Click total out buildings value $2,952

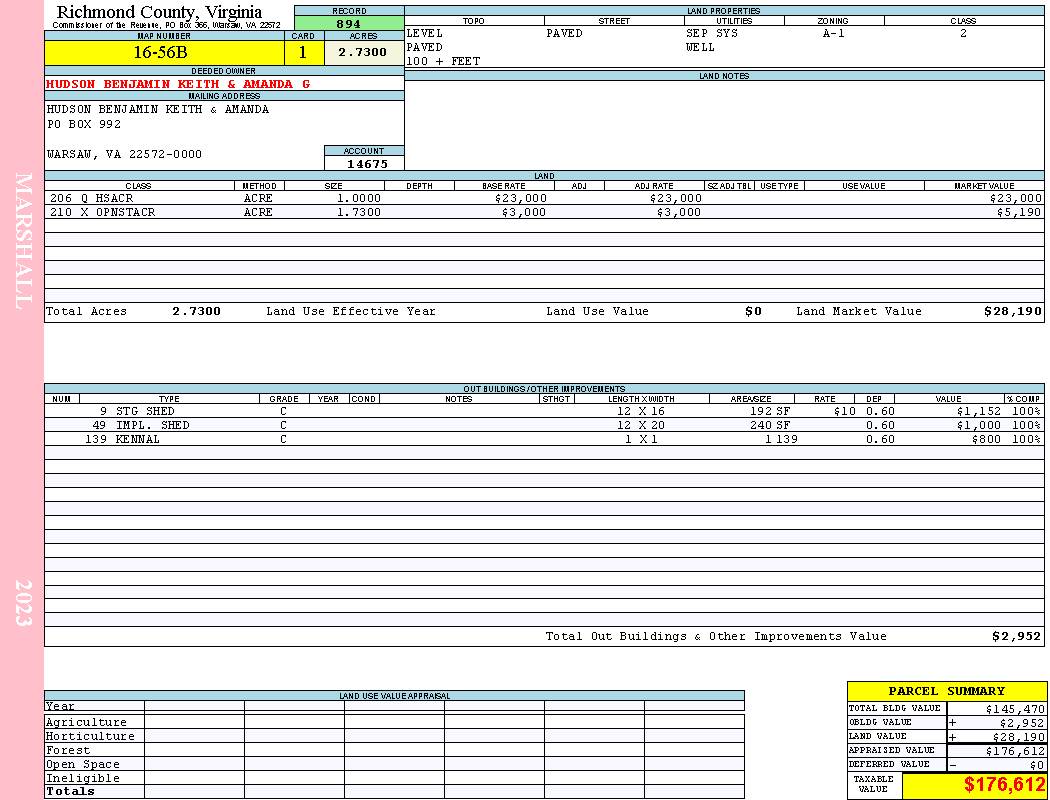coord(1017,637)
